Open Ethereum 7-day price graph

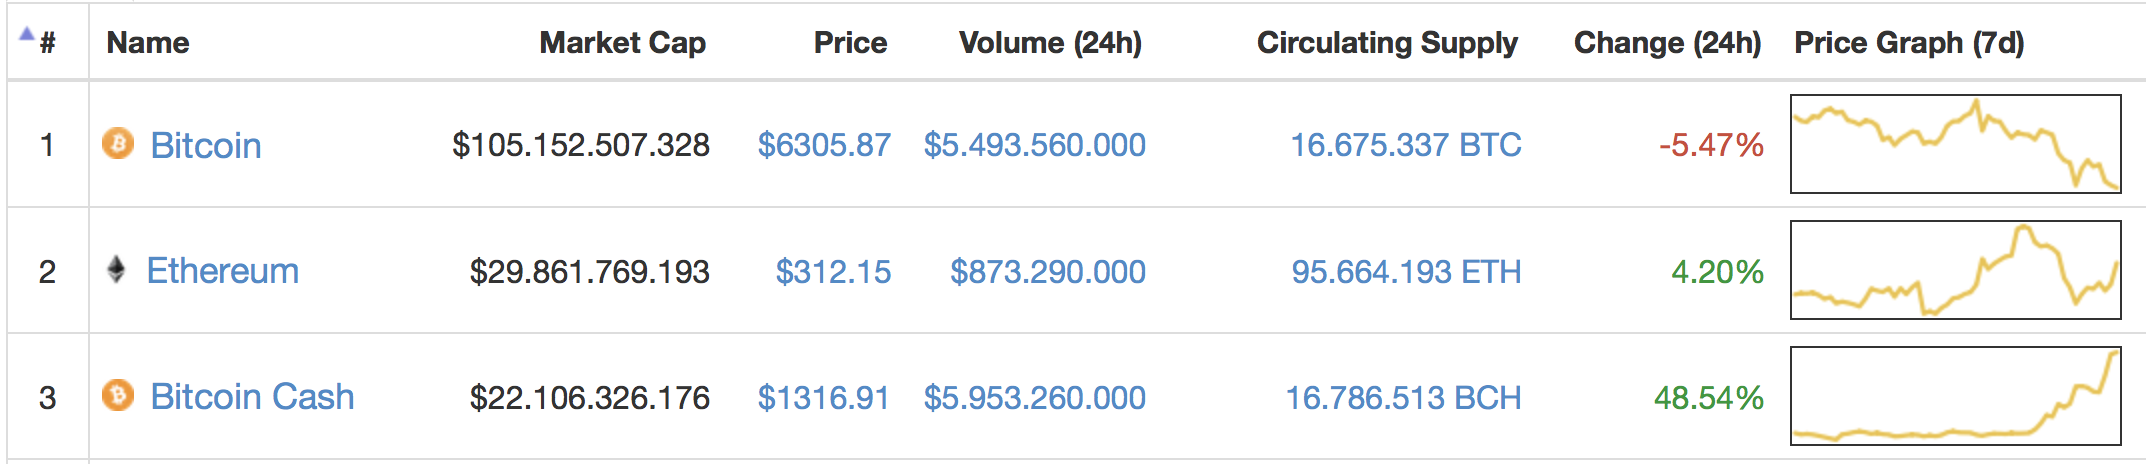point(1955,270)
